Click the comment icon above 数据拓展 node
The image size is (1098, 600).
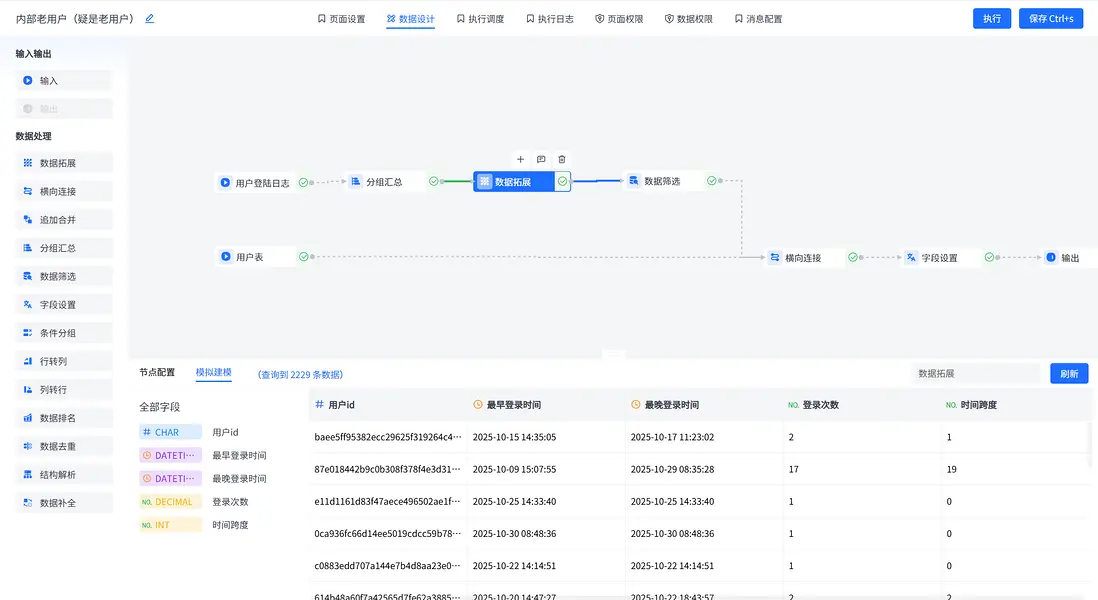coord(541,160)
